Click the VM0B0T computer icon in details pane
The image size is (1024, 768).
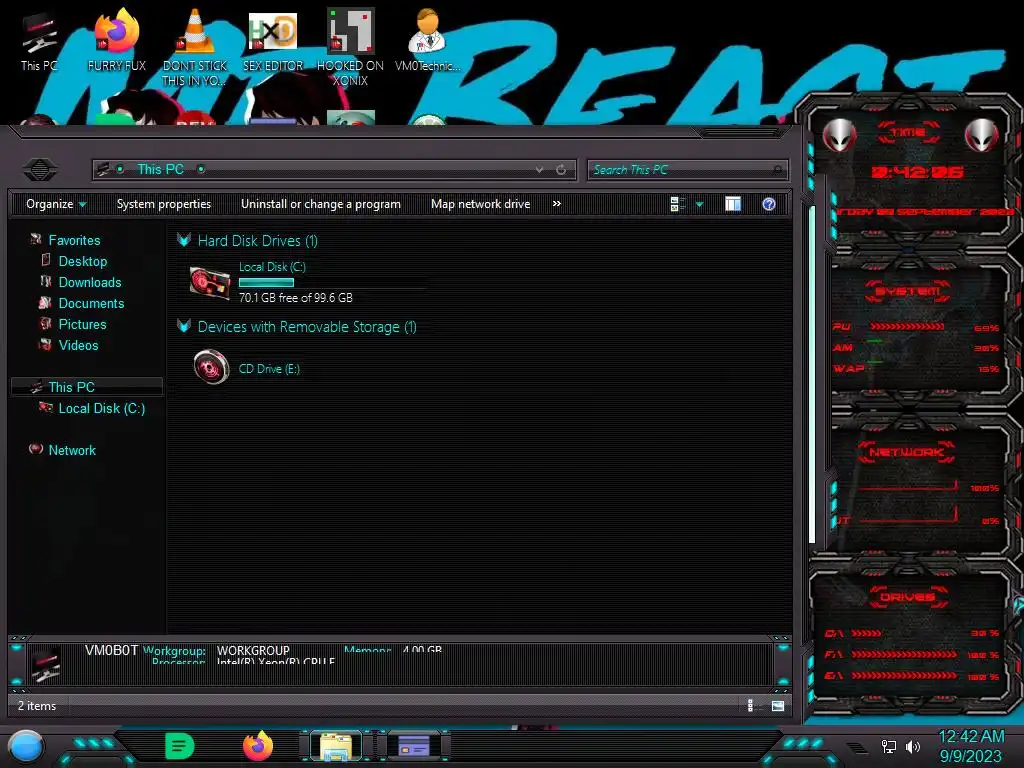coord(46,664)
